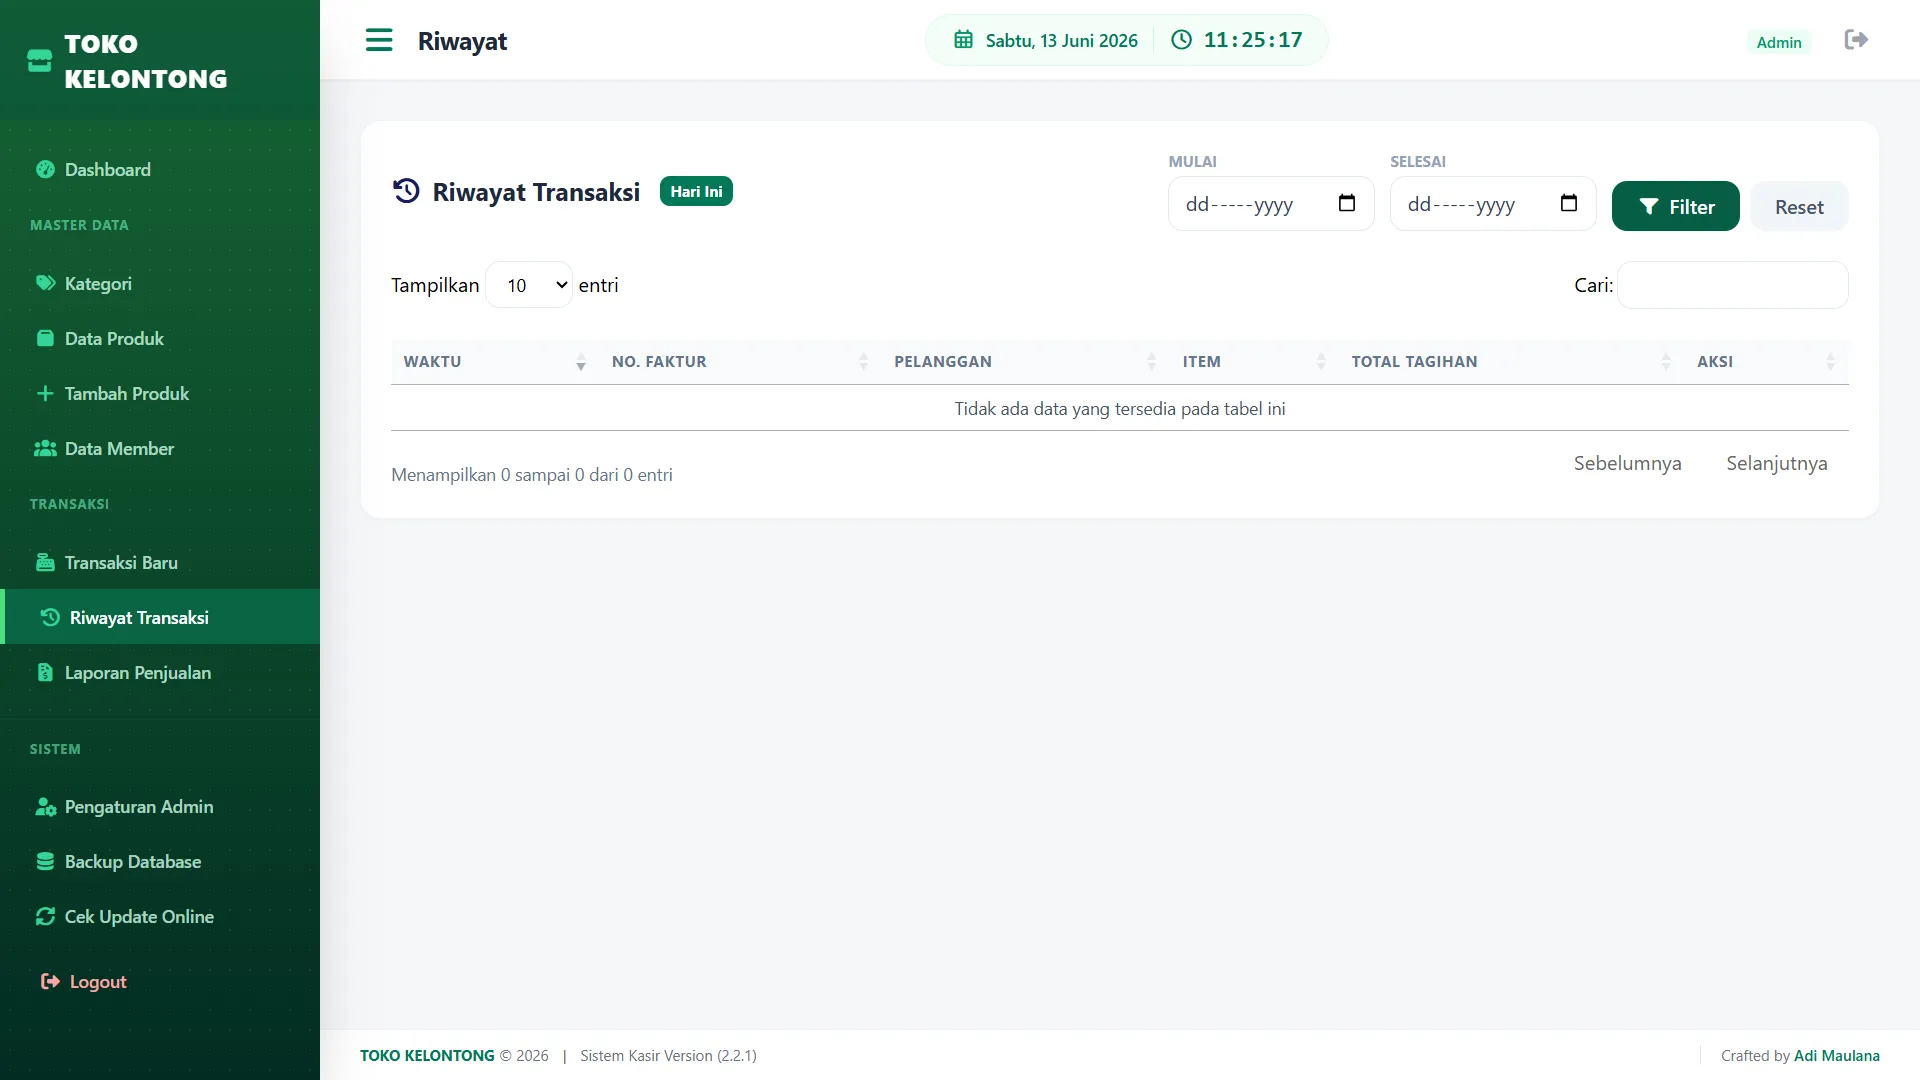Click the Pengaturan Admin user-gear icon
This screenshot has width=1920, height=1080.
coord(45,806)
